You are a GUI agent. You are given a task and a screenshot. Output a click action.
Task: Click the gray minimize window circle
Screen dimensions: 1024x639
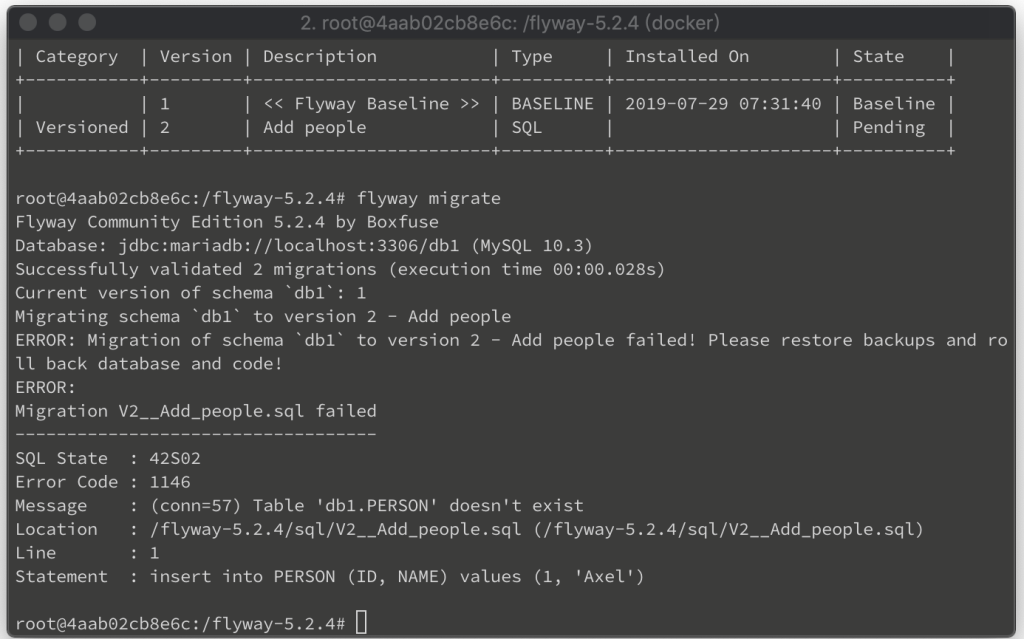click(57, 23)
